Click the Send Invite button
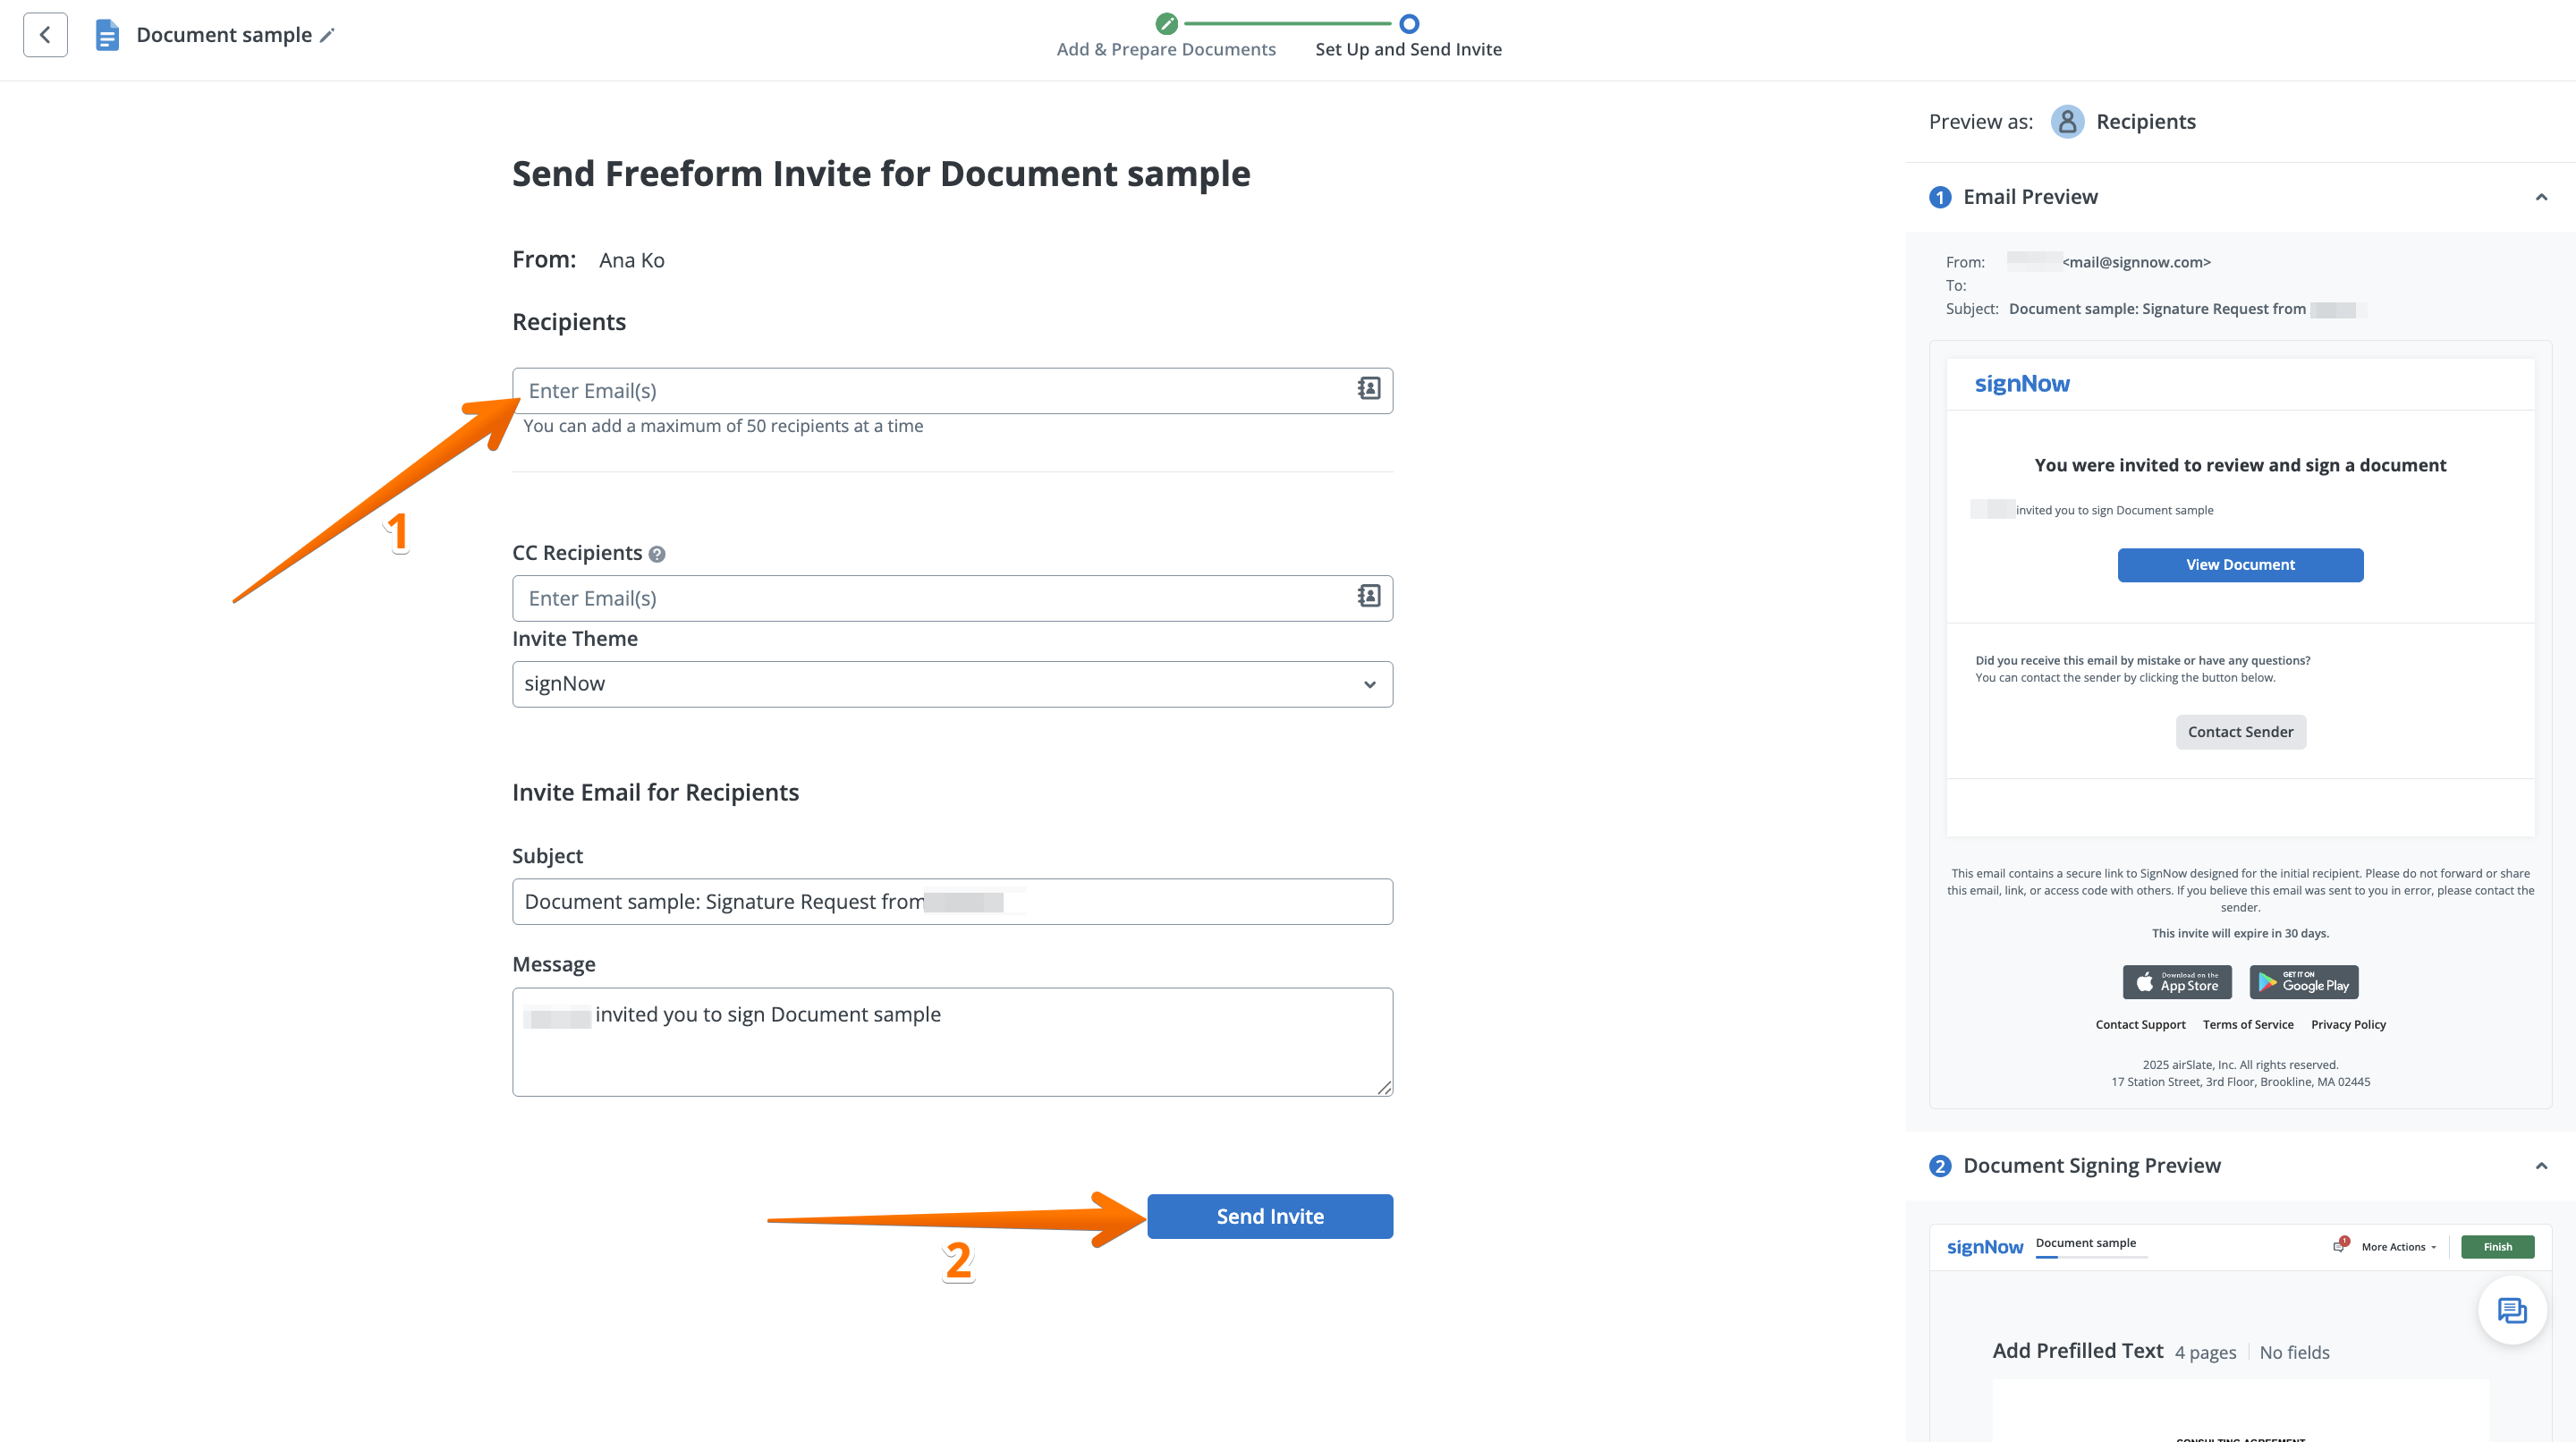 (x=1269, y=1216)
